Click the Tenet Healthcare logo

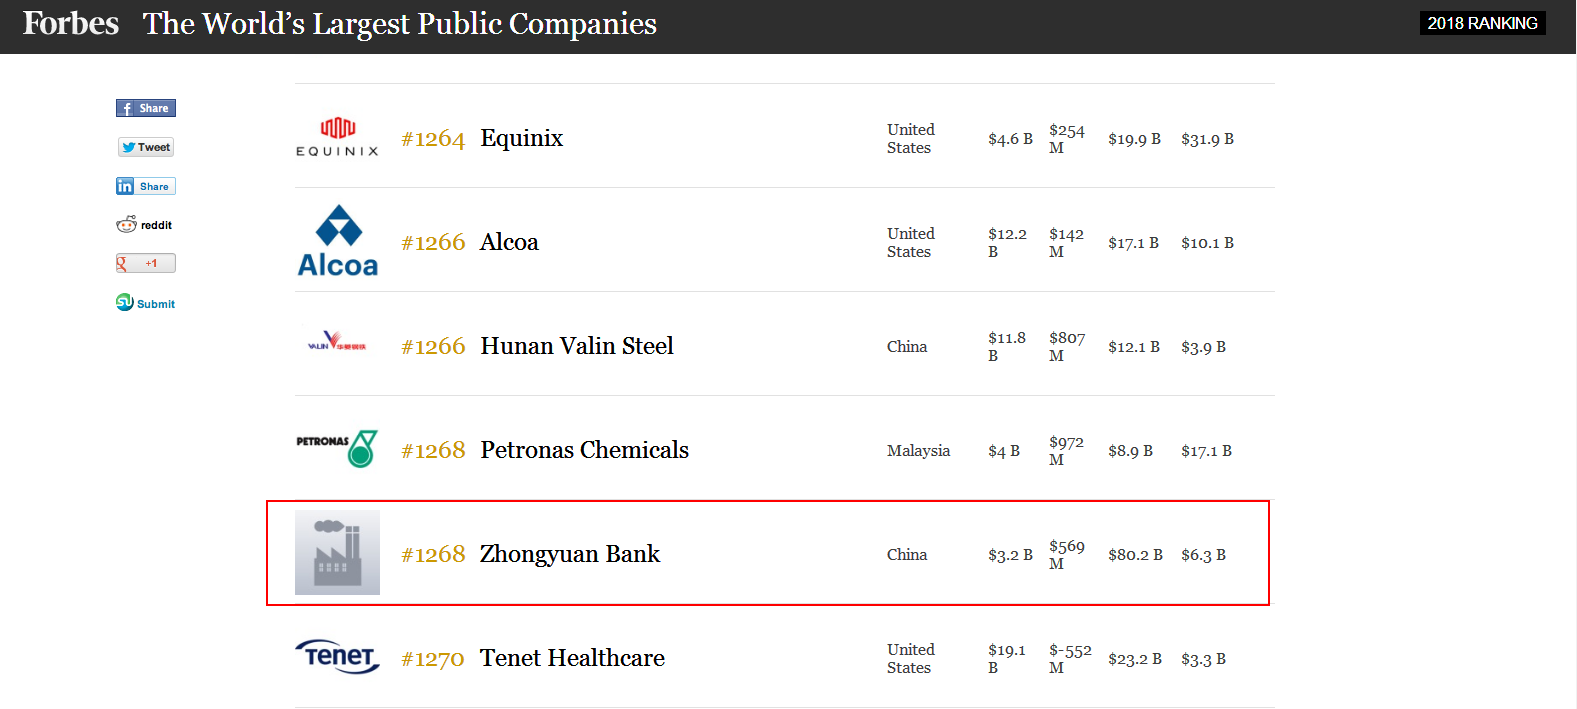pyautogui.click(x=337, y=656)
